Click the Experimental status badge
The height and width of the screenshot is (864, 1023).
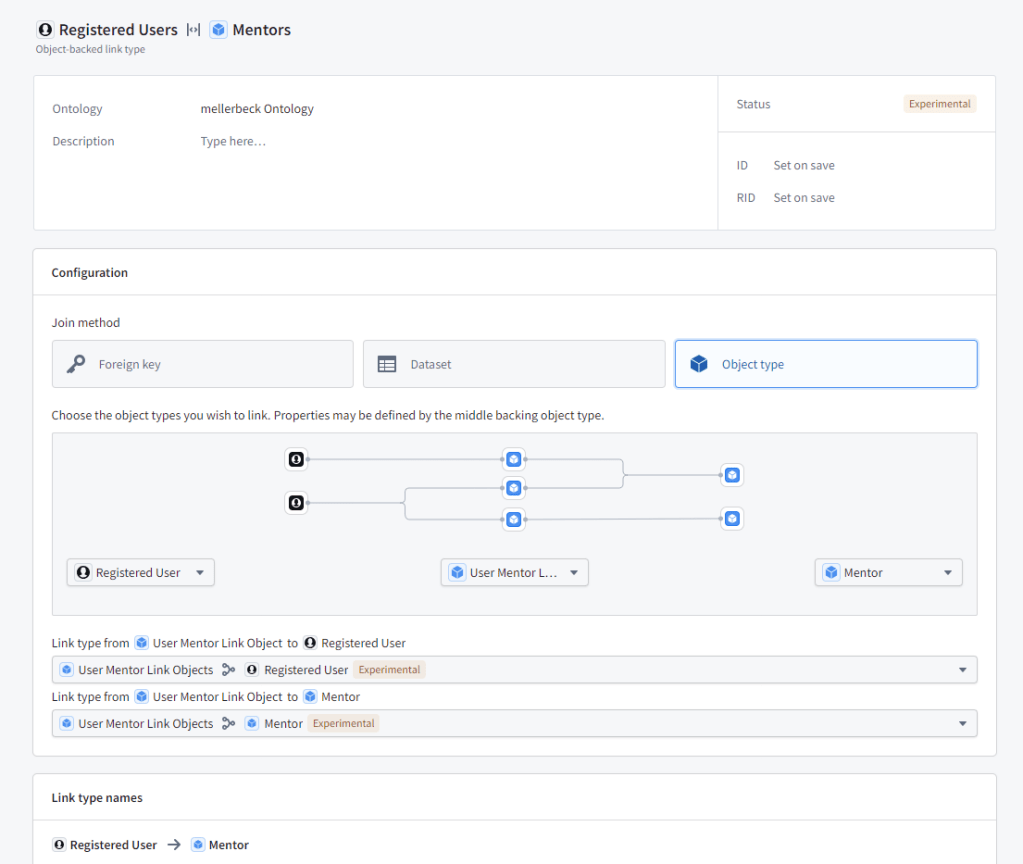[939, 104]
